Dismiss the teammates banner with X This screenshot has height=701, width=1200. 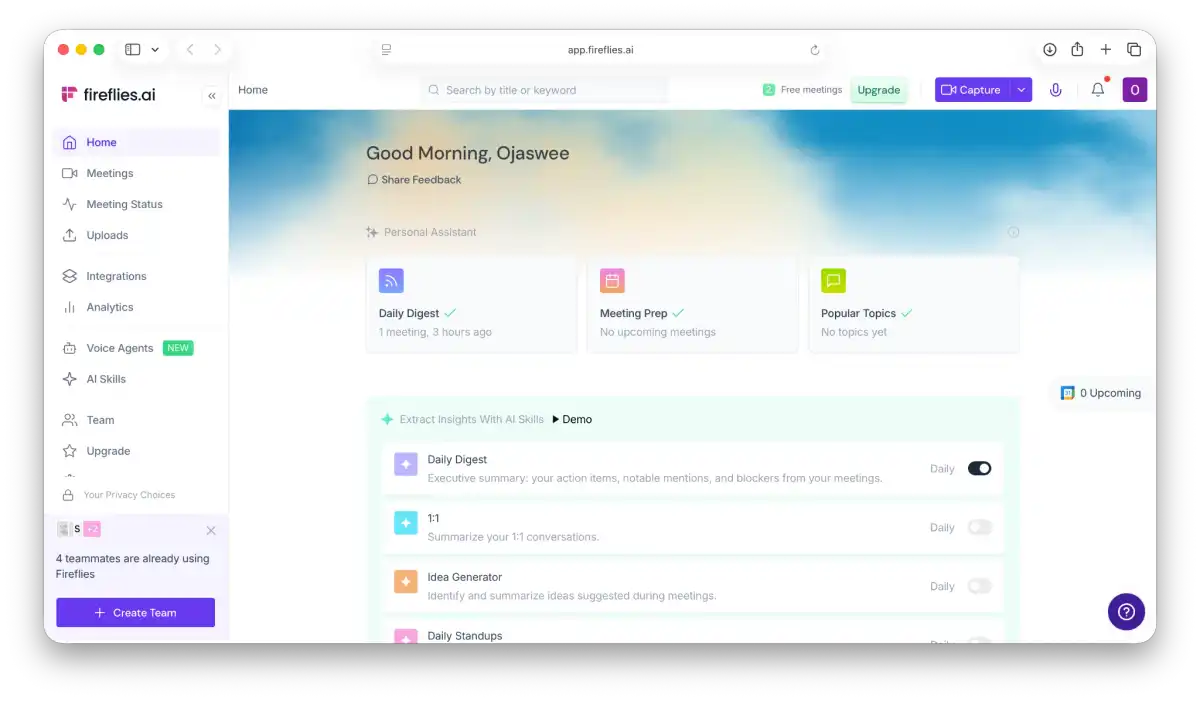(x=211, y=530)
